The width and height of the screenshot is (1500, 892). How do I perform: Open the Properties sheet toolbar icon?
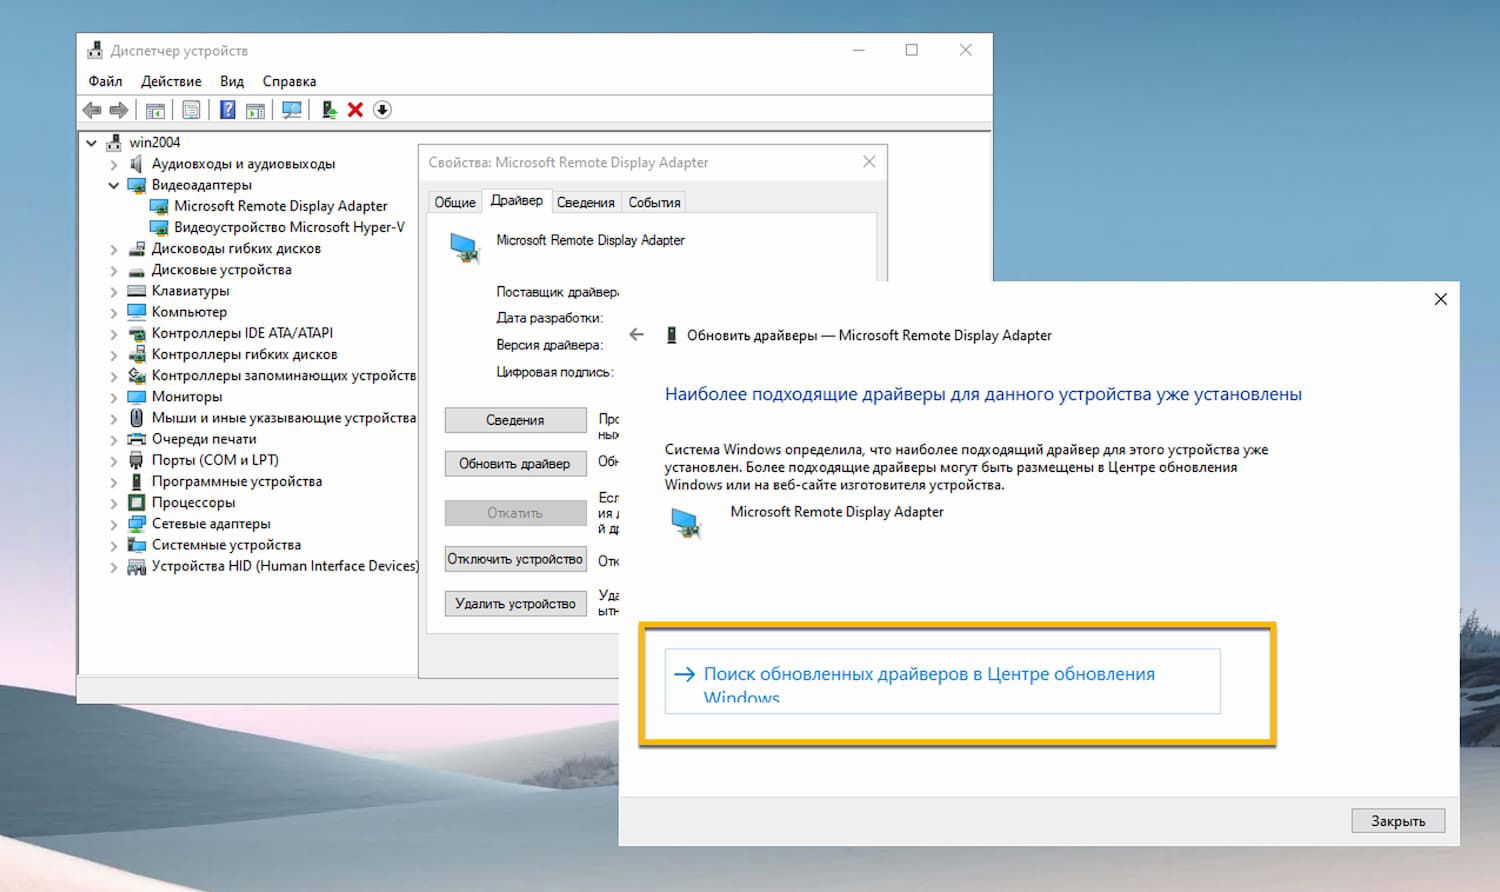(191, 110)
